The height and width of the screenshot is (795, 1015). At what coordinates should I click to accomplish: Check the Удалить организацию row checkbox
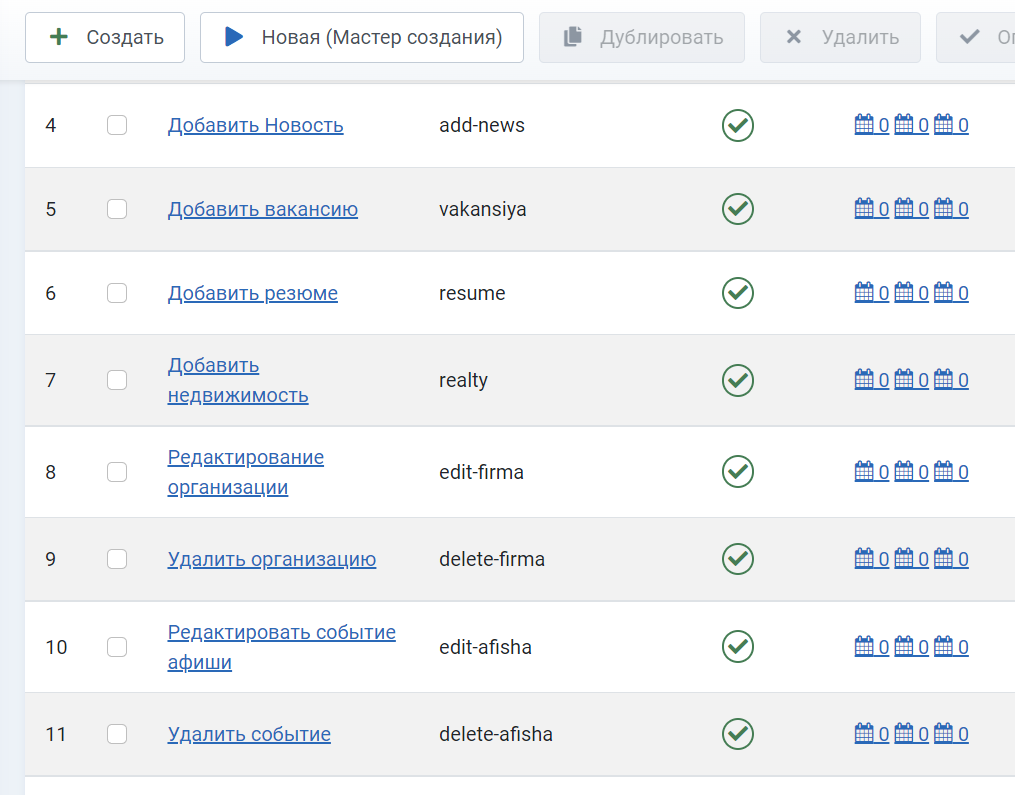point(117,559)
